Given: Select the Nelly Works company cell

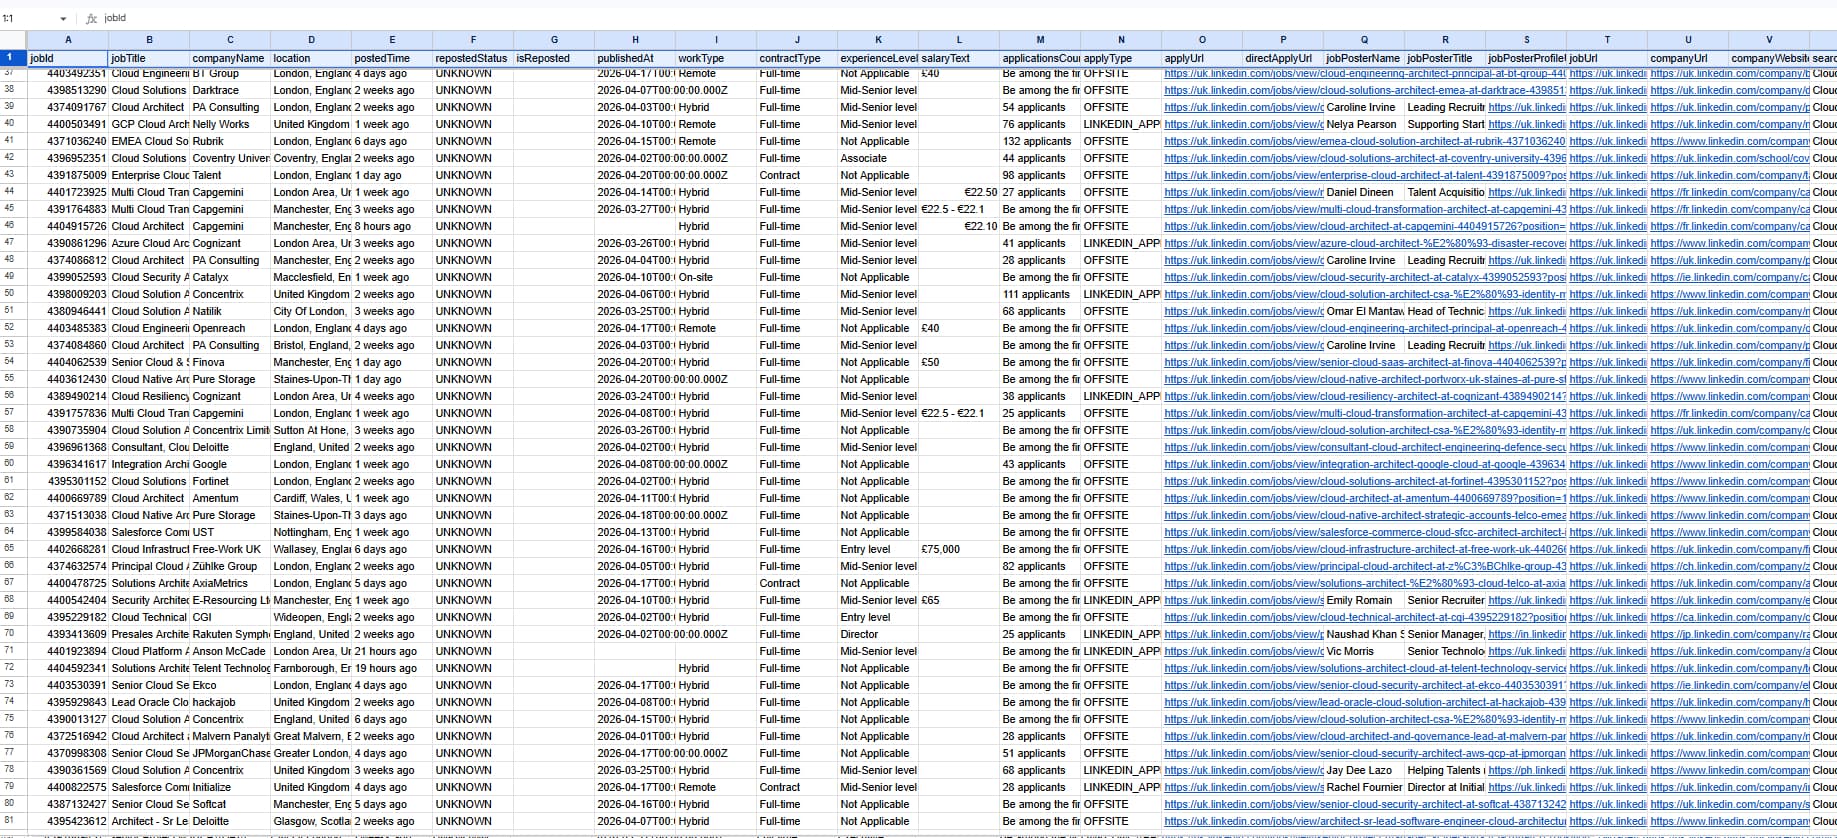Looking at the screenshot, I should [x=230, y=124].
